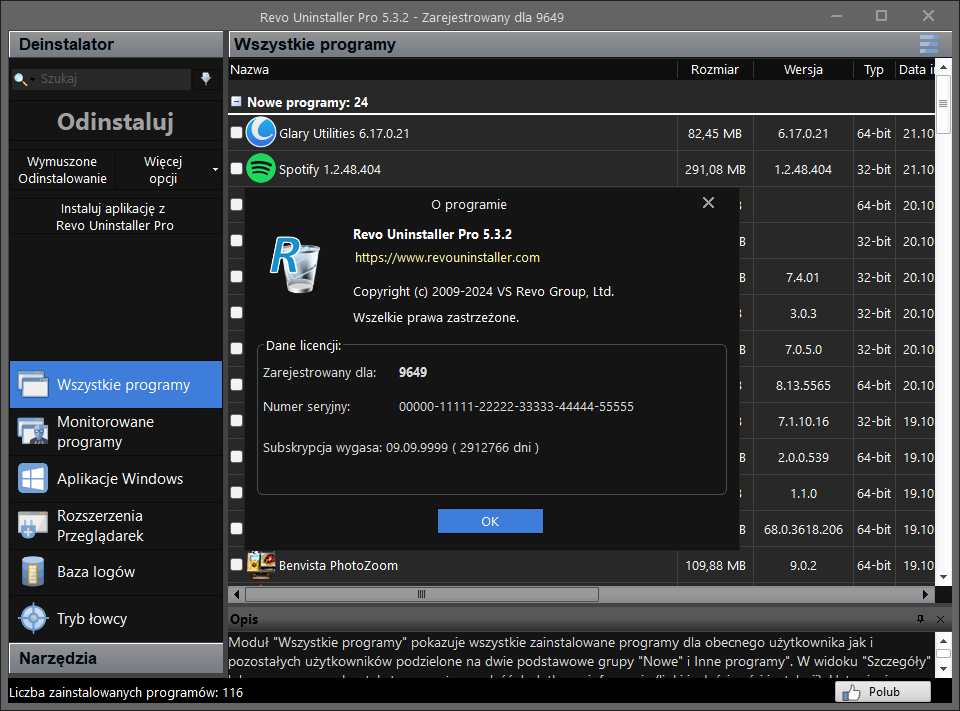960x711 pixels.
Task: Click the horizontal scrollbar thumb
Action: 422,594
